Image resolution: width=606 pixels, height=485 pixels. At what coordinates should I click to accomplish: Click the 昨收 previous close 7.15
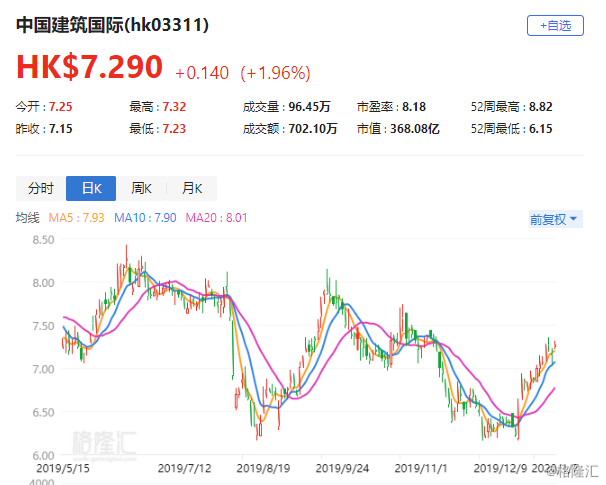point(60,129)
